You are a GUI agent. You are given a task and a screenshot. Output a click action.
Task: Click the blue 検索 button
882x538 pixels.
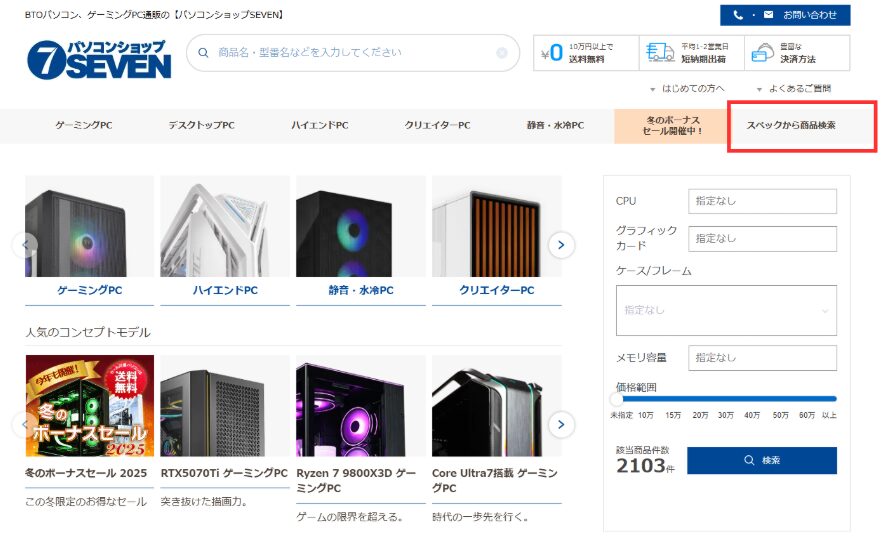coord(761,461)
